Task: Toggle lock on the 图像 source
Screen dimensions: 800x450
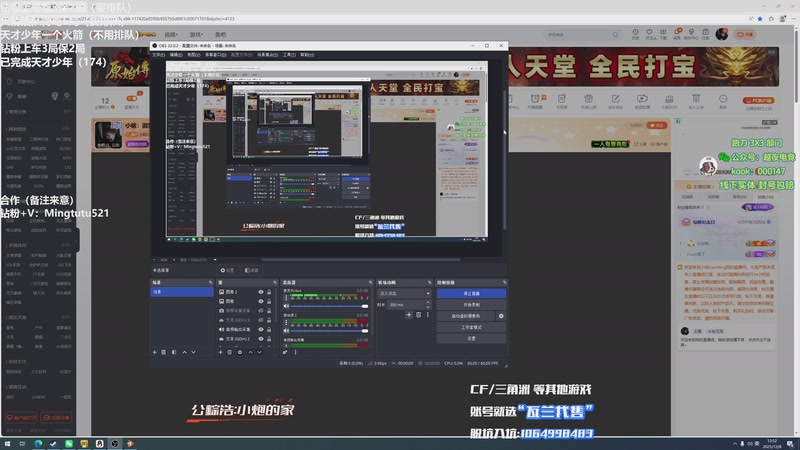Action: [x=269, y=301]
